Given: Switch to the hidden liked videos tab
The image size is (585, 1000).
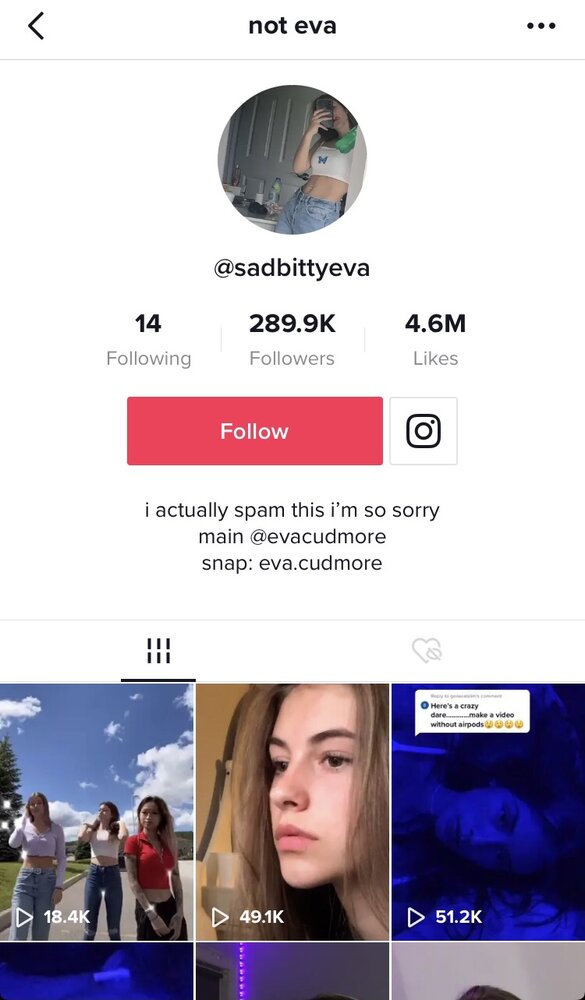Looking at the screenshot, I should click(x=427, y=651).
